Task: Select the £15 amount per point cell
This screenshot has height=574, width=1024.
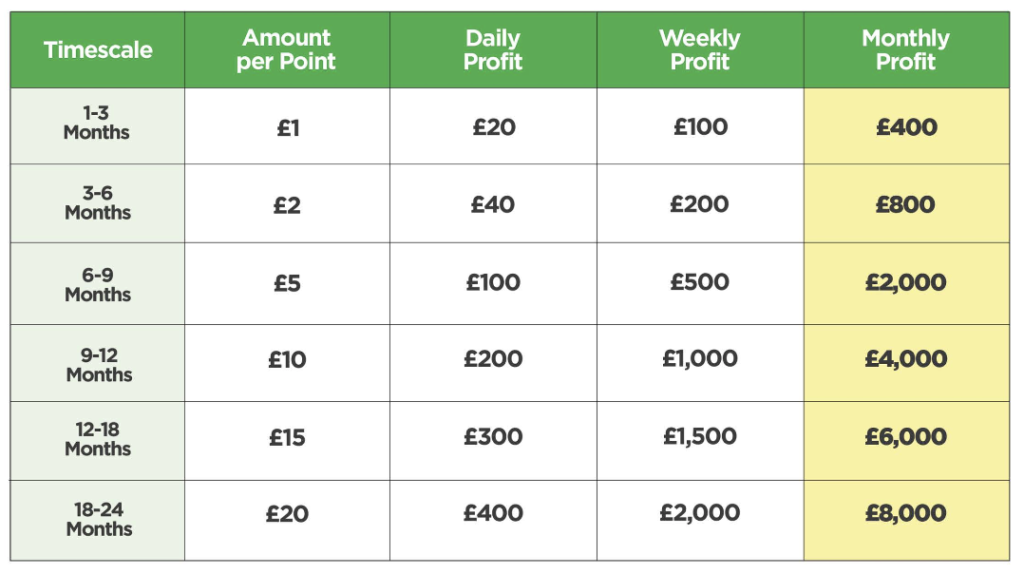Action: [287, 437]
